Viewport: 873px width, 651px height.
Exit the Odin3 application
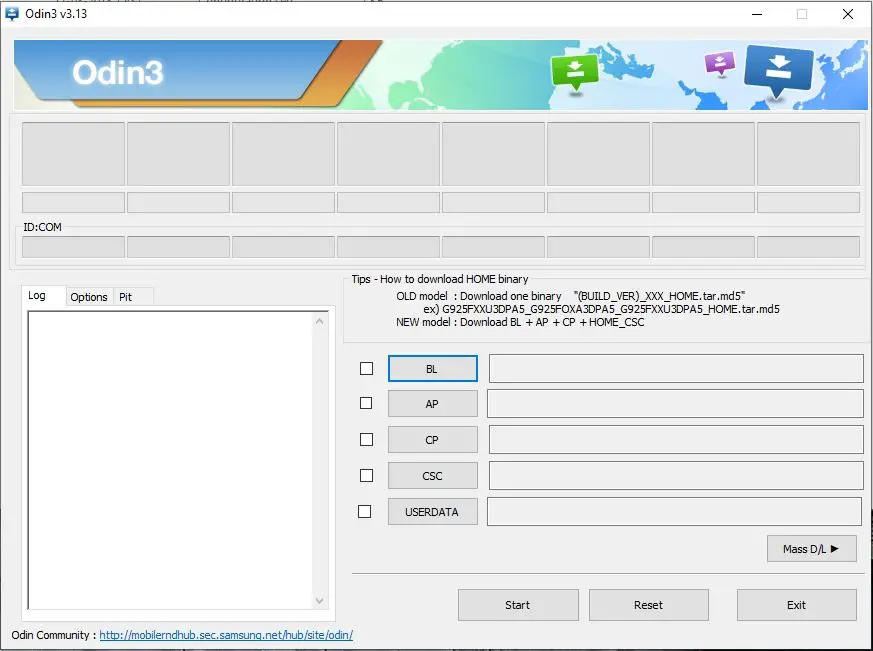tap(797, 605)
